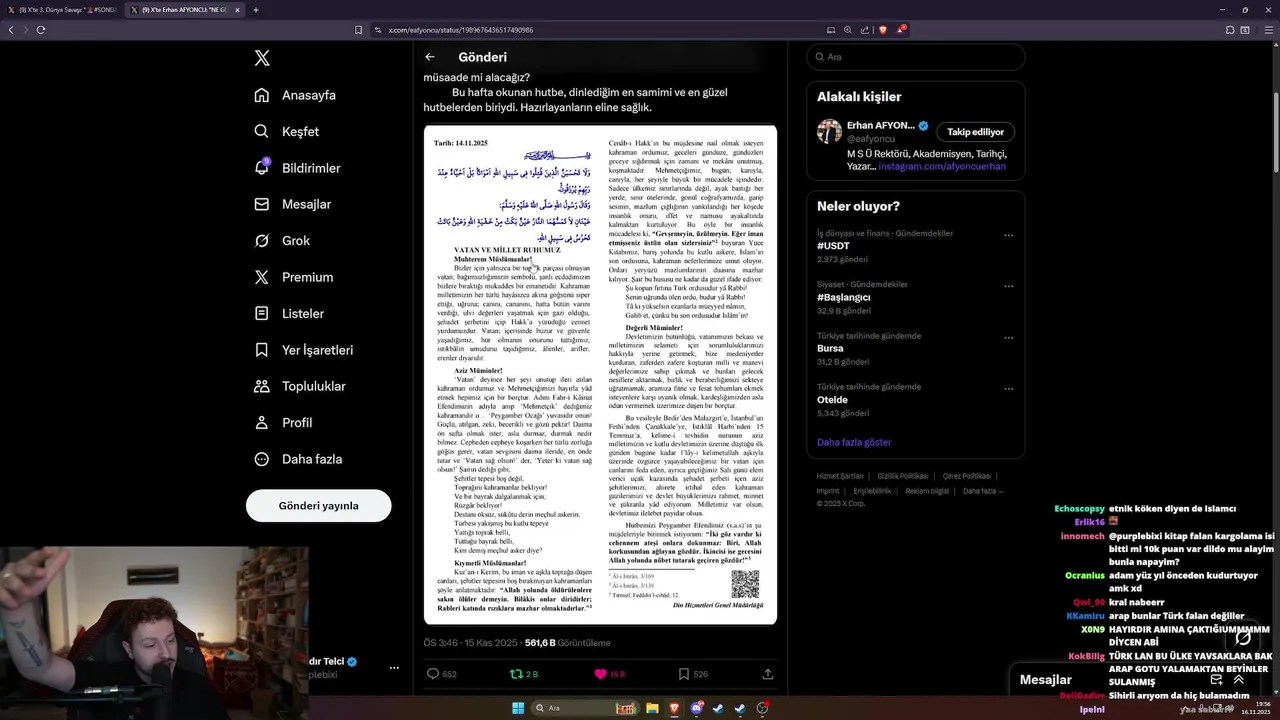
Task: Go back using the Gönderi back arrow
Action: (x=430, y=57)
